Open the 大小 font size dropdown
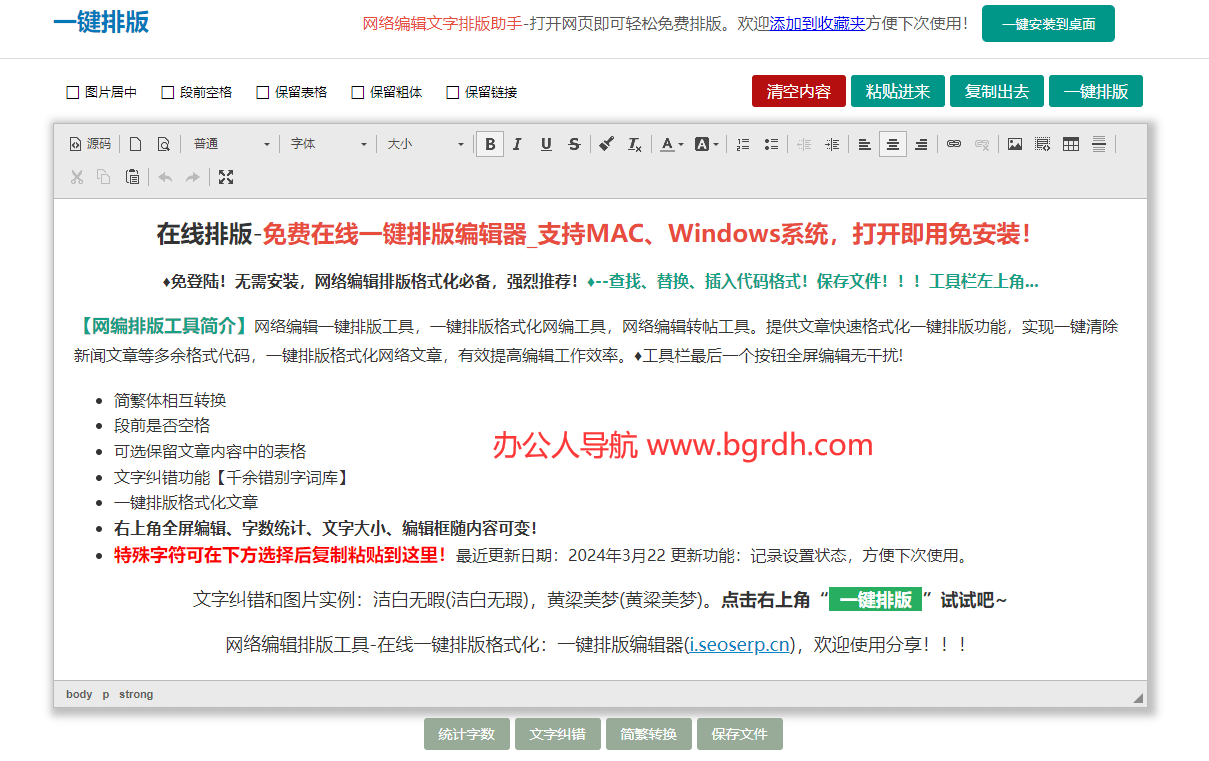This screenshot has width=1209, height=761. 425,144
